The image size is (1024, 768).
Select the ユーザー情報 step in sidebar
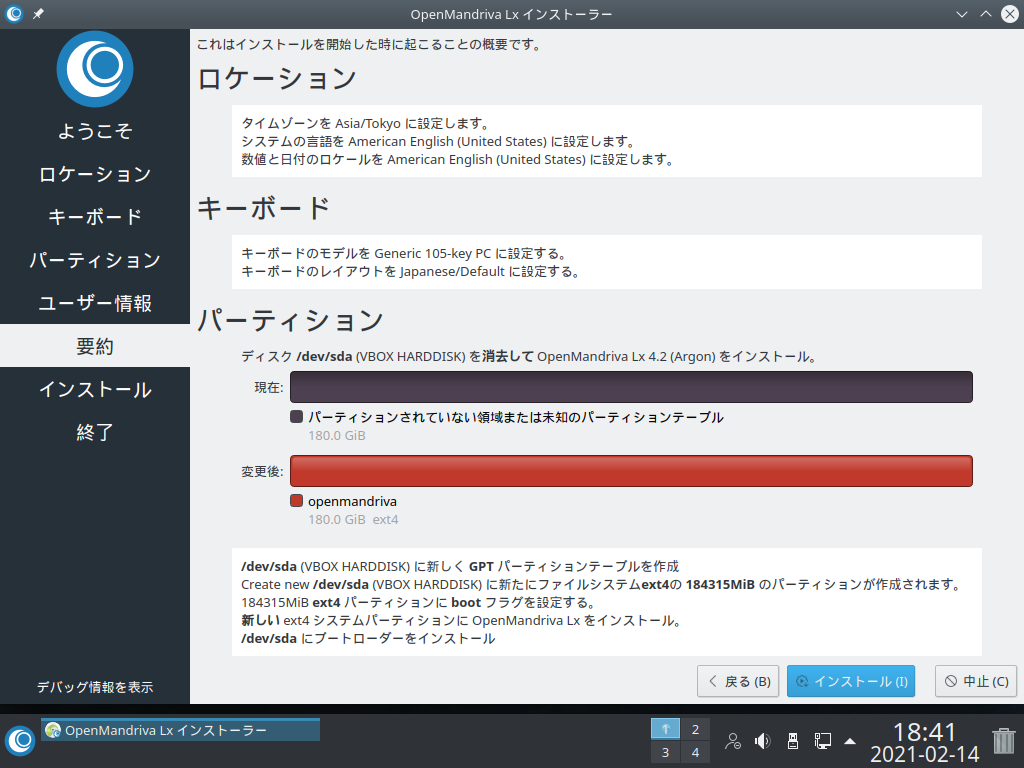[x=95, y=303]
